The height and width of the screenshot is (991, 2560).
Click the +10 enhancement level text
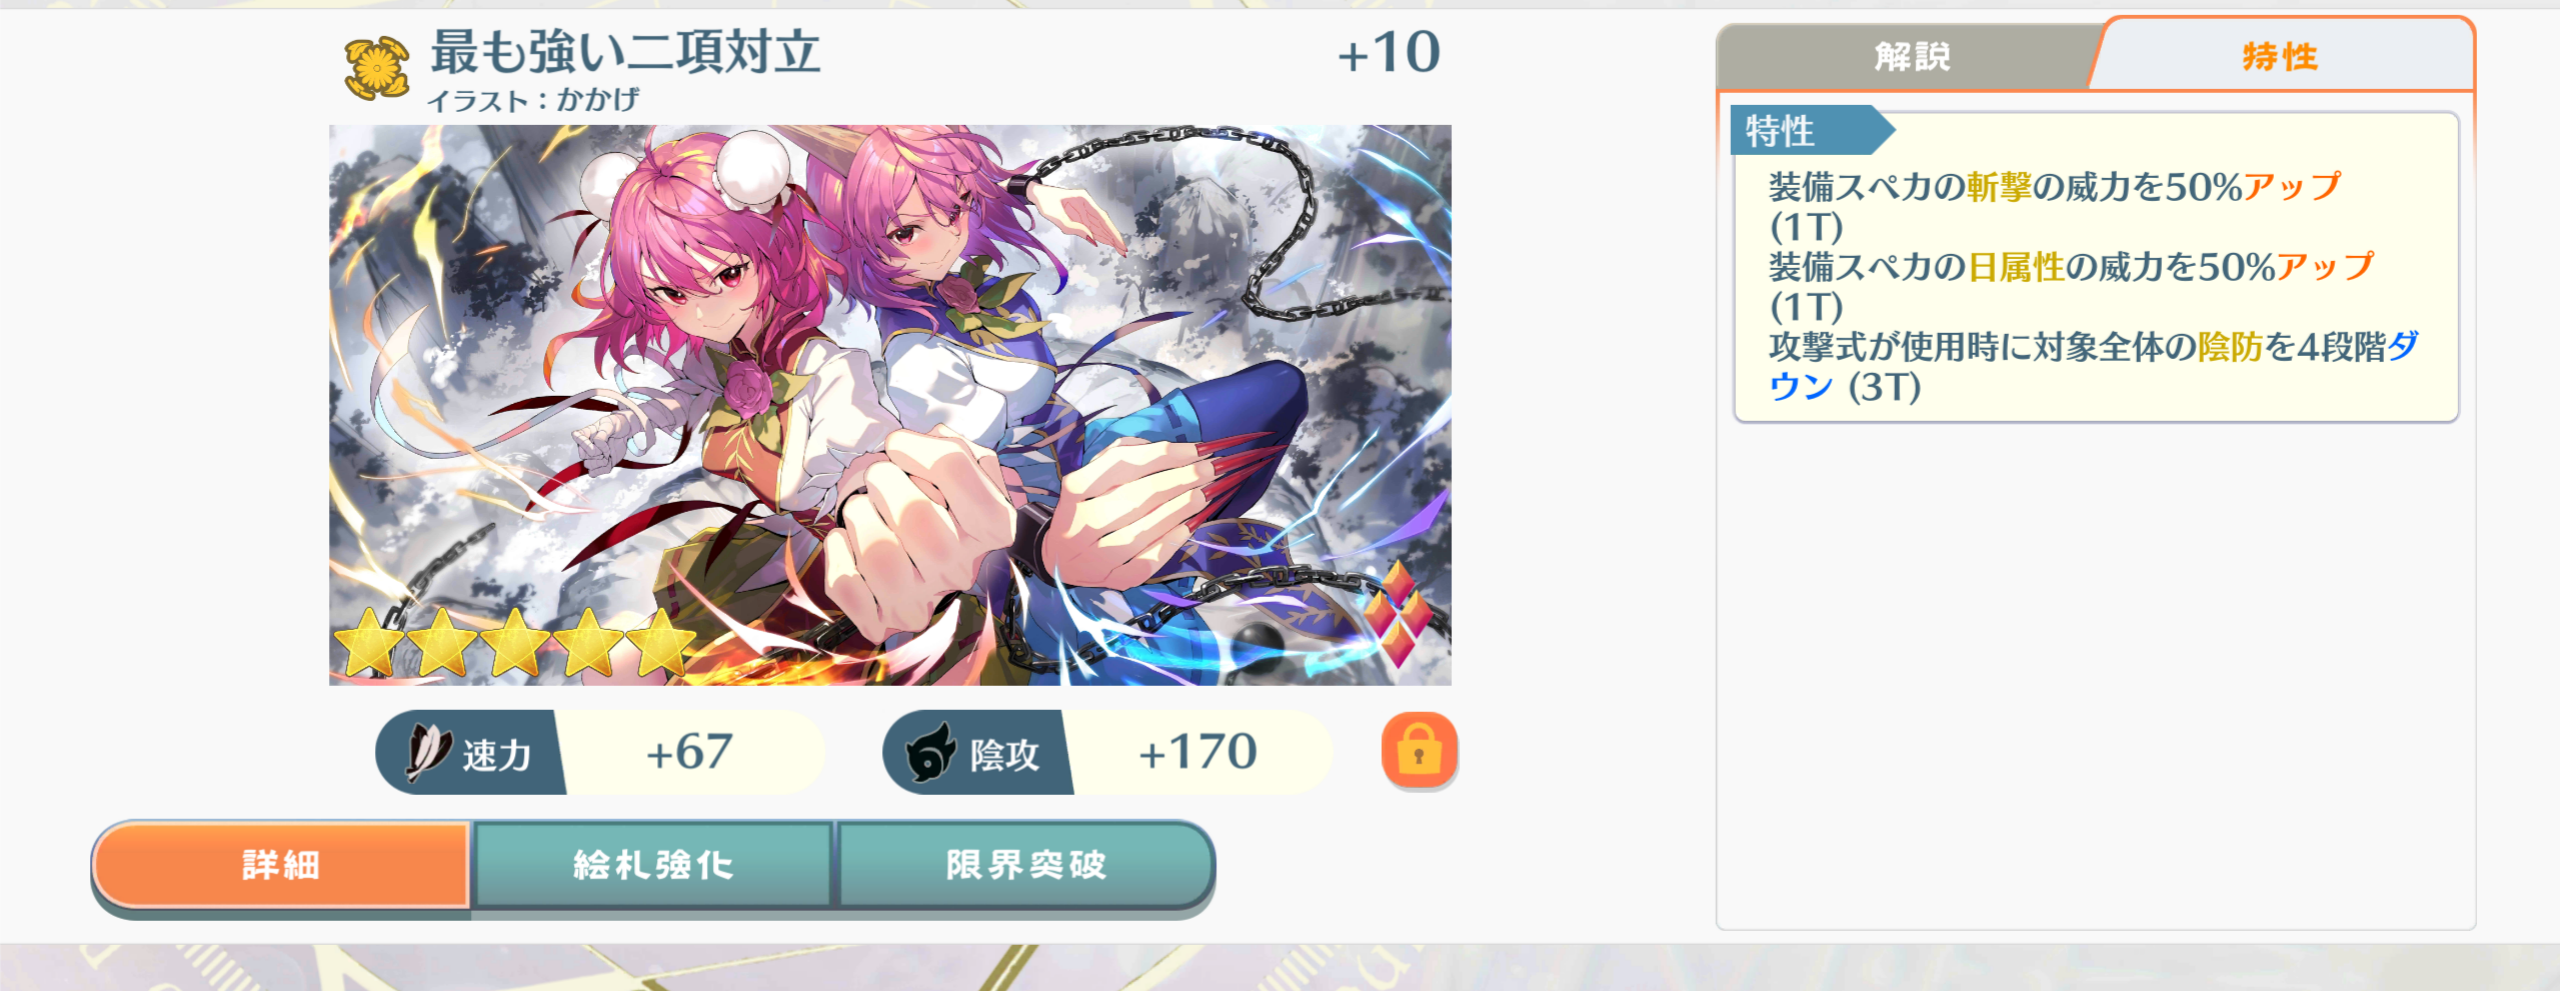click(x=1389, y=52)
